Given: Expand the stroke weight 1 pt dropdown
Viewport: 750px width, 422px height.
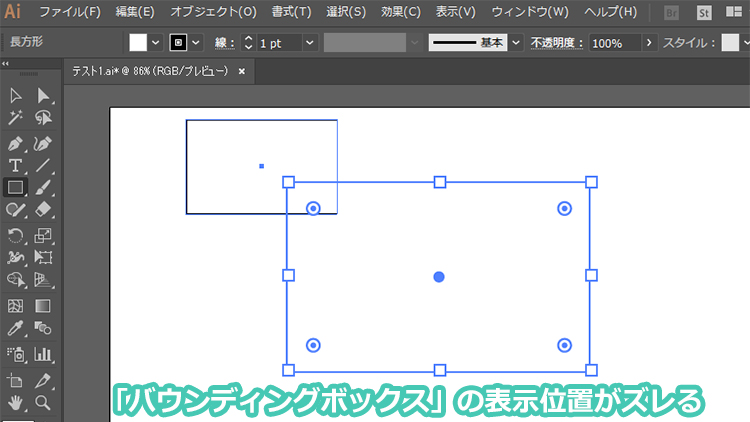Looking at the screenshot, I should point(309,44).
